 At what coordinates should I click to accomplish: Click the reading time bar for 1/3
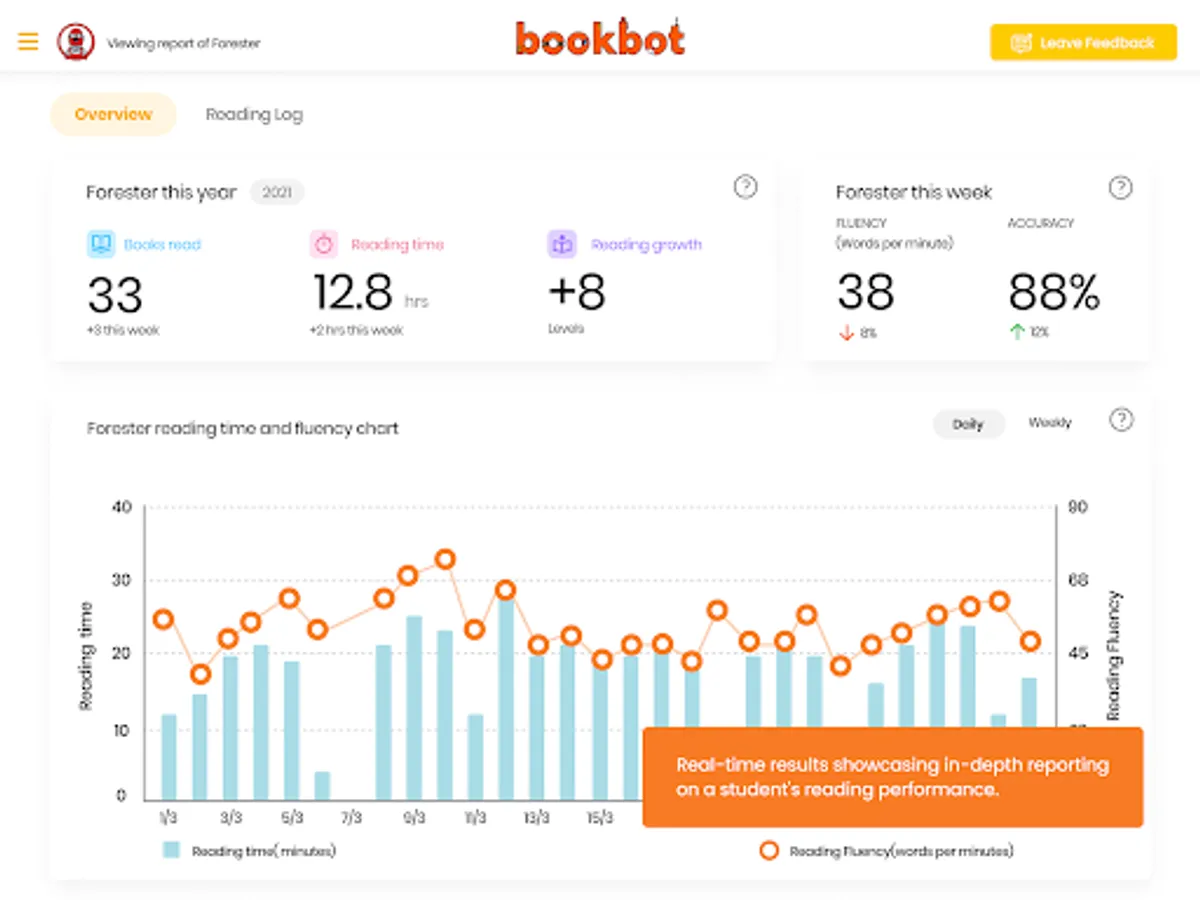click(x=169, y=756)
